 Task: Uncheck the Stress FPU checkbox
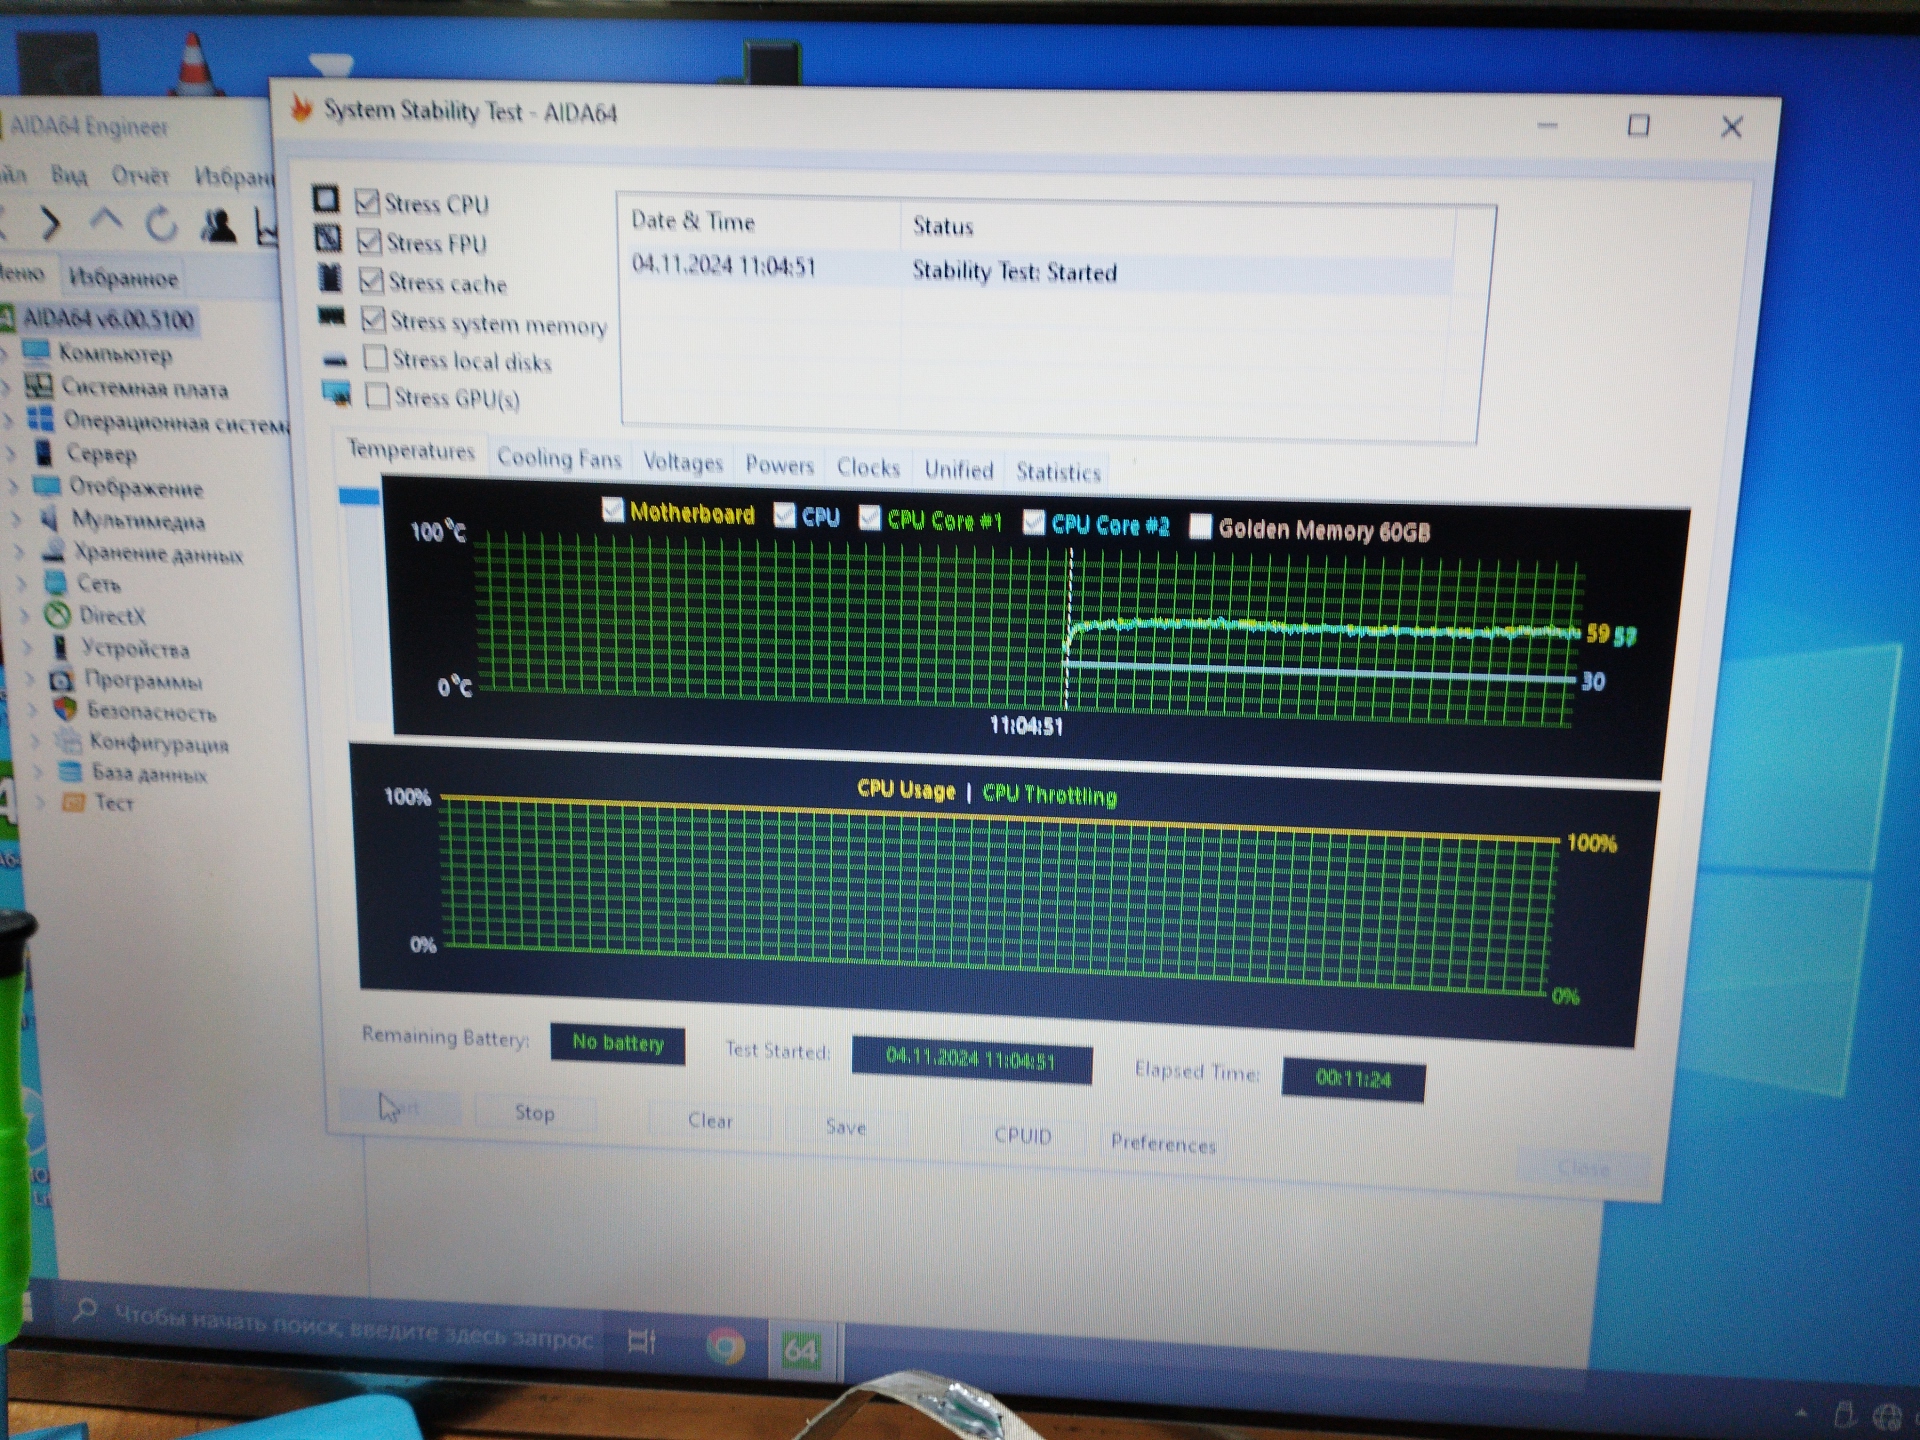click(370, 241)
